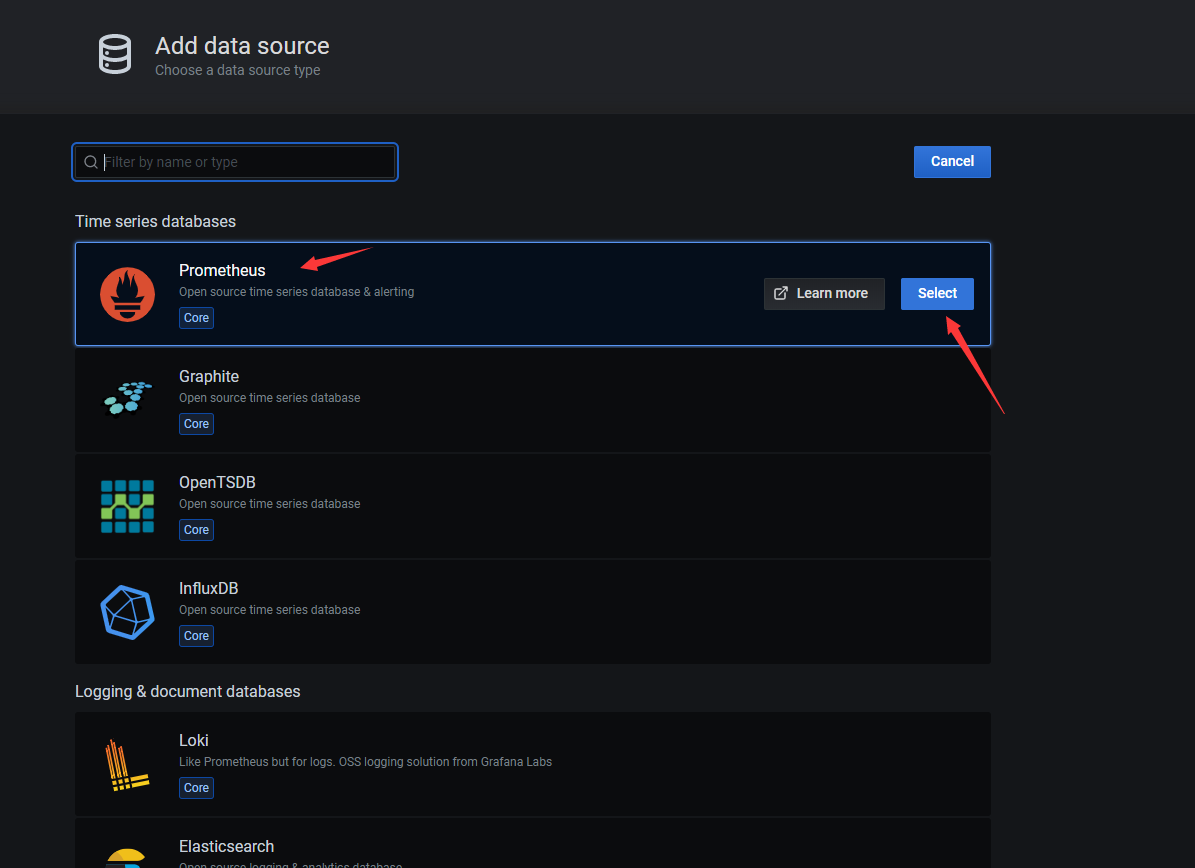The width and height of the screenshot is (1195, 868).
Task: Pick the InfluxDB data source title
Action: [208, 588]
